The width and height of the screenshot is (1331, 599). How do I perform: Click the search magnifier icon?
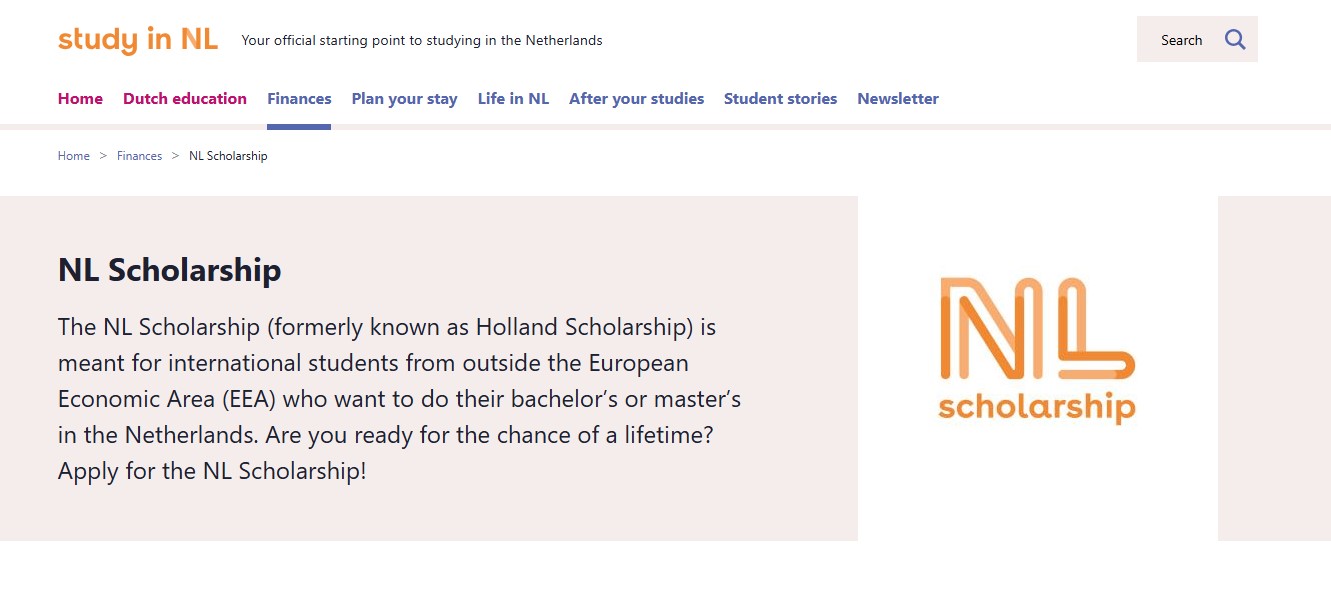click(x=1235, y=40)
